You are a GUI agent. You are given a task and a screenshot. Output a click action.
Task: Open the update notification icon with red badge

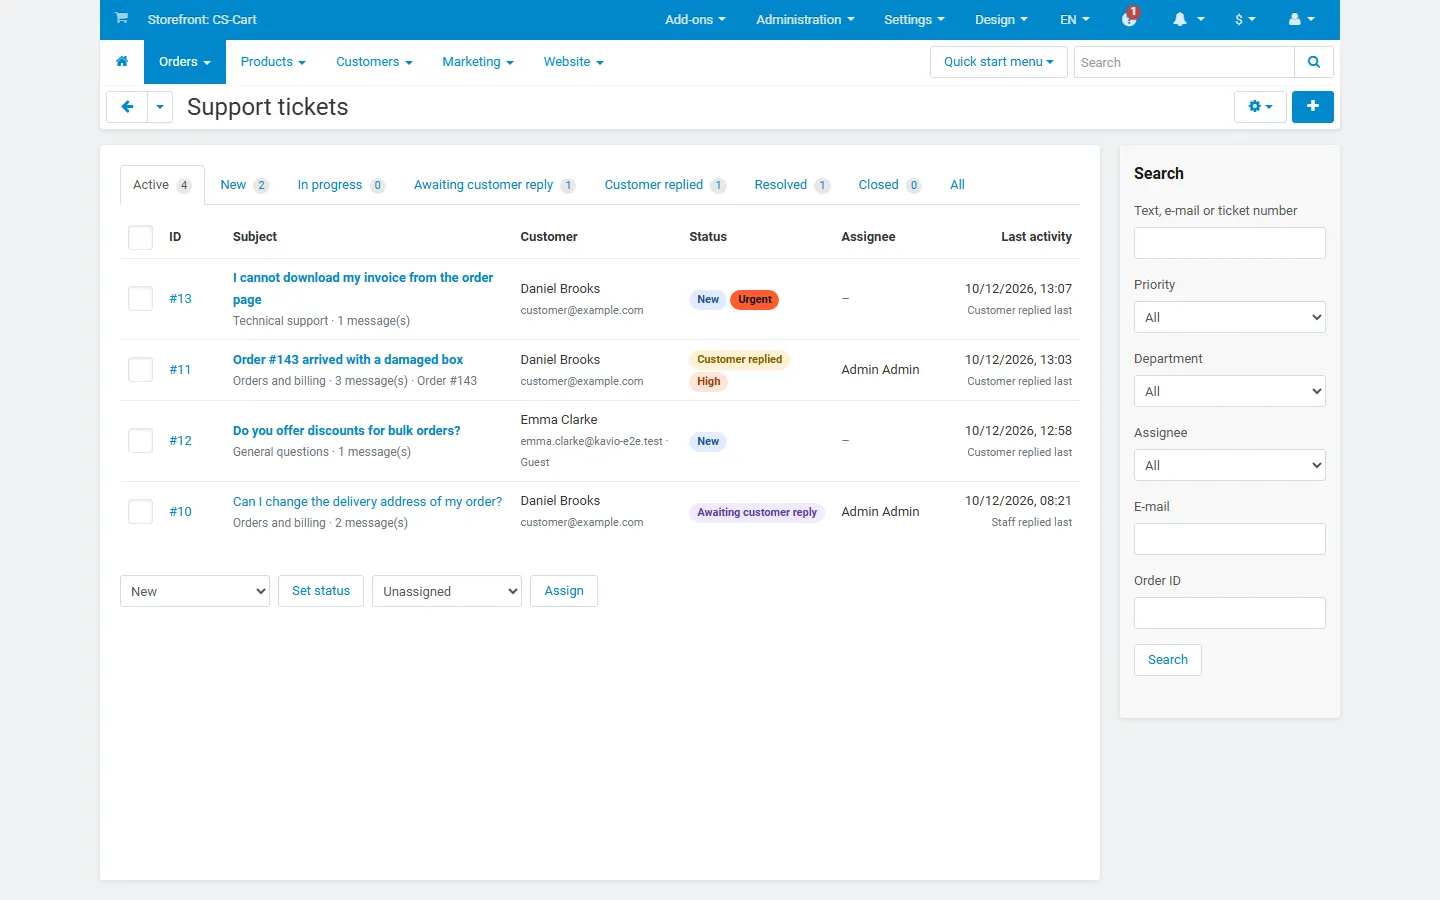[x=1130, y=18]
